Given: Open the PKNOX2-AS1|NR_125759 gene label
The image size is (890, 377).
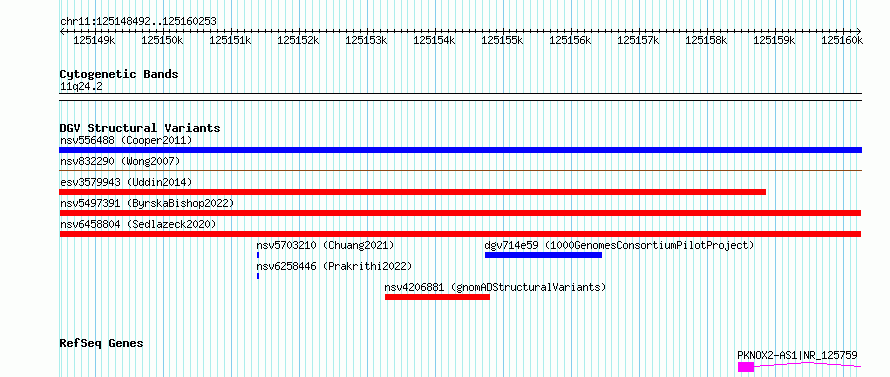Looking at the screenshot, I should point(797,355).
